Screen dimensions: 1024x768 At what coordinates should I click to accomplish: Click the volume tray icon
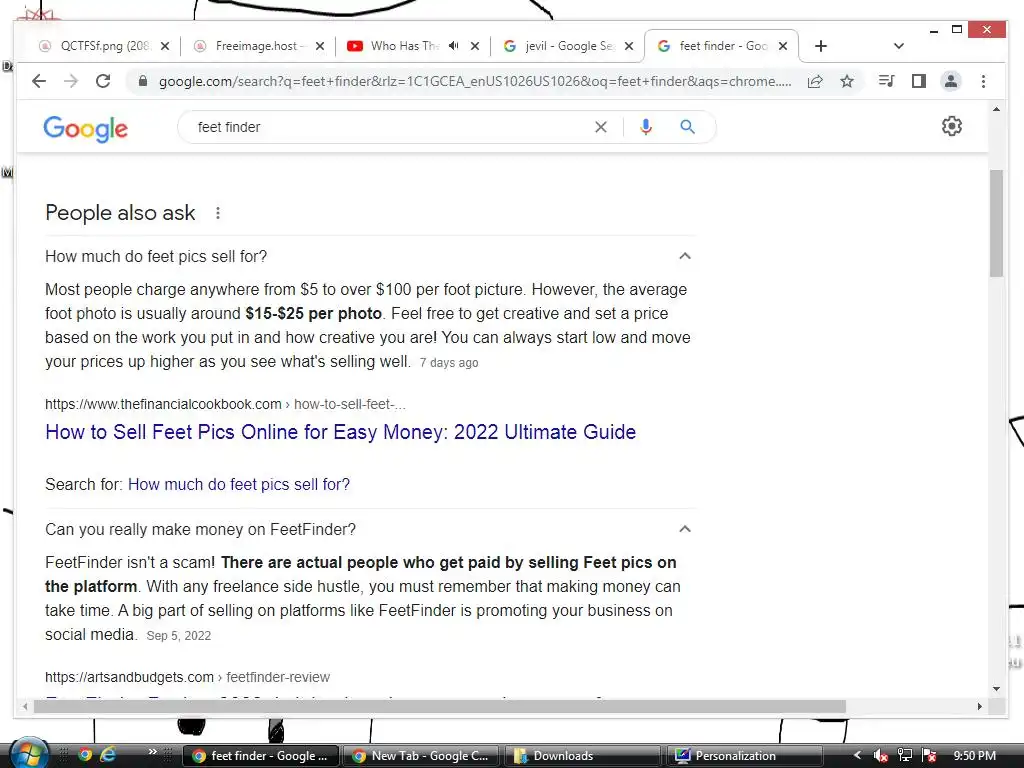pos(880,756)
